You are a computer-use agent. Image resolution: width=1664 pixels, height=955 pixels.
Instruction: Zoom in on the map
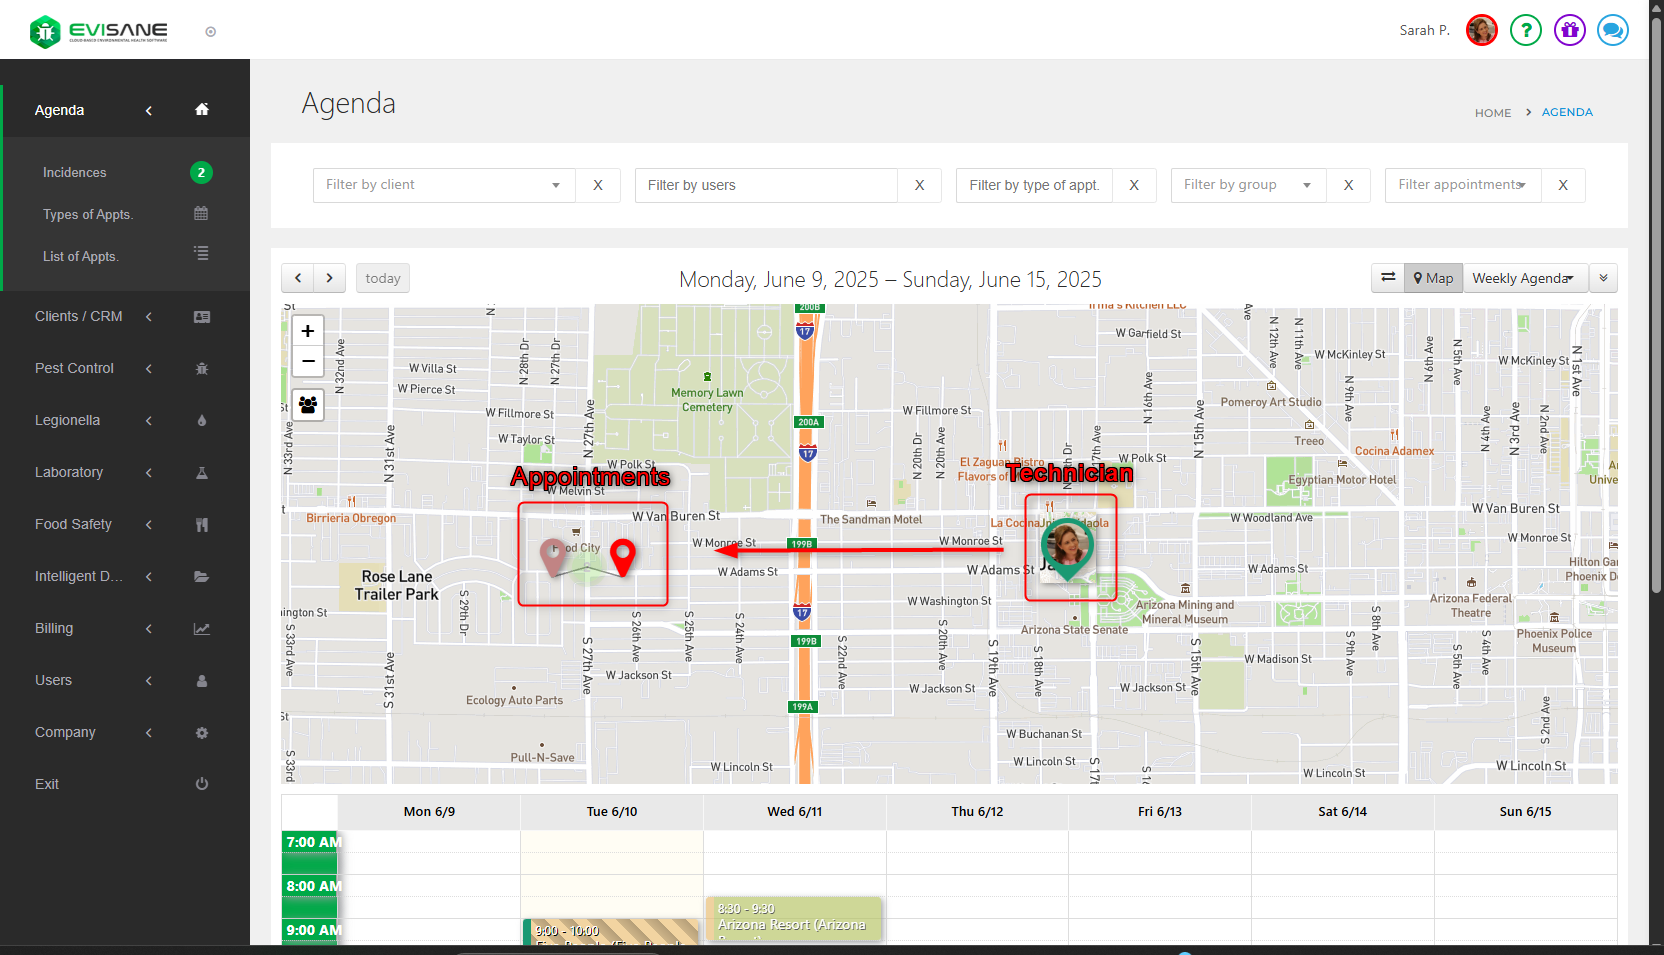pyautogui.click(x=308, y=331)
